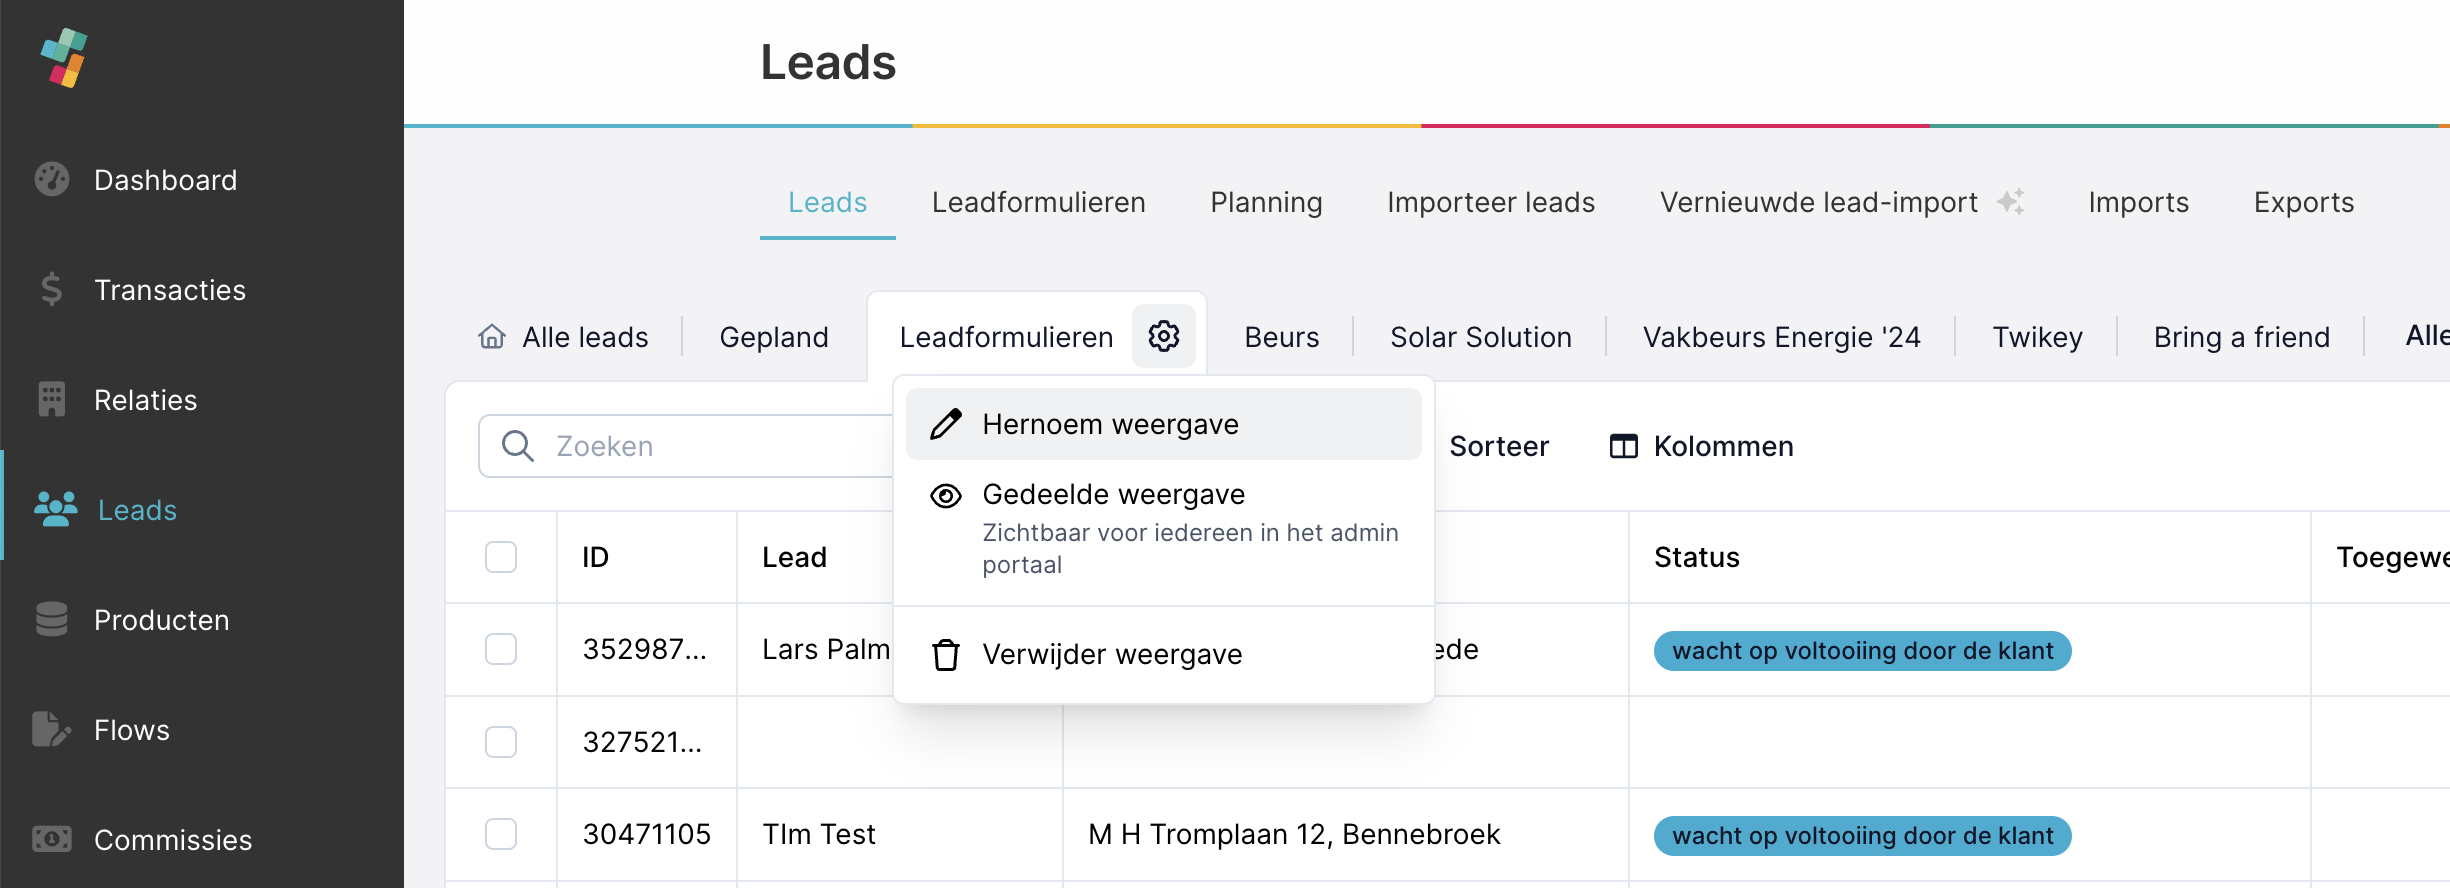Click the sparkle icon beside Vernieuwde lead-import

2011,202
